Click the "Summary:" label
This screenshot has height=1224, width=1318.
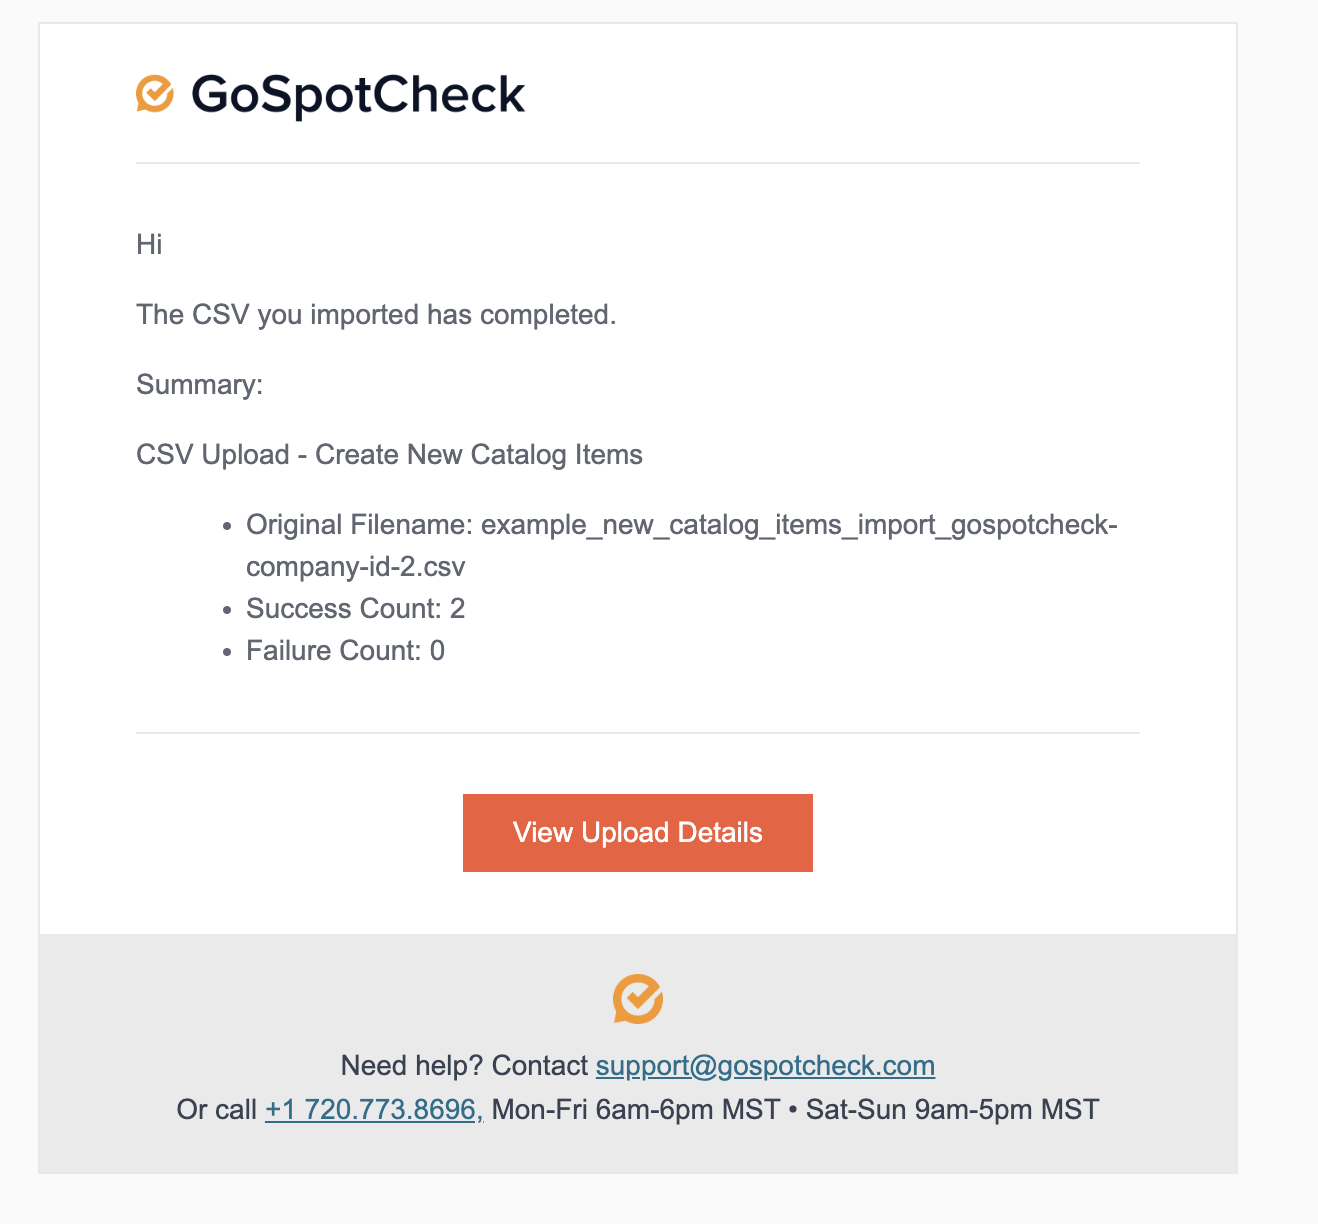pos(200,385)
